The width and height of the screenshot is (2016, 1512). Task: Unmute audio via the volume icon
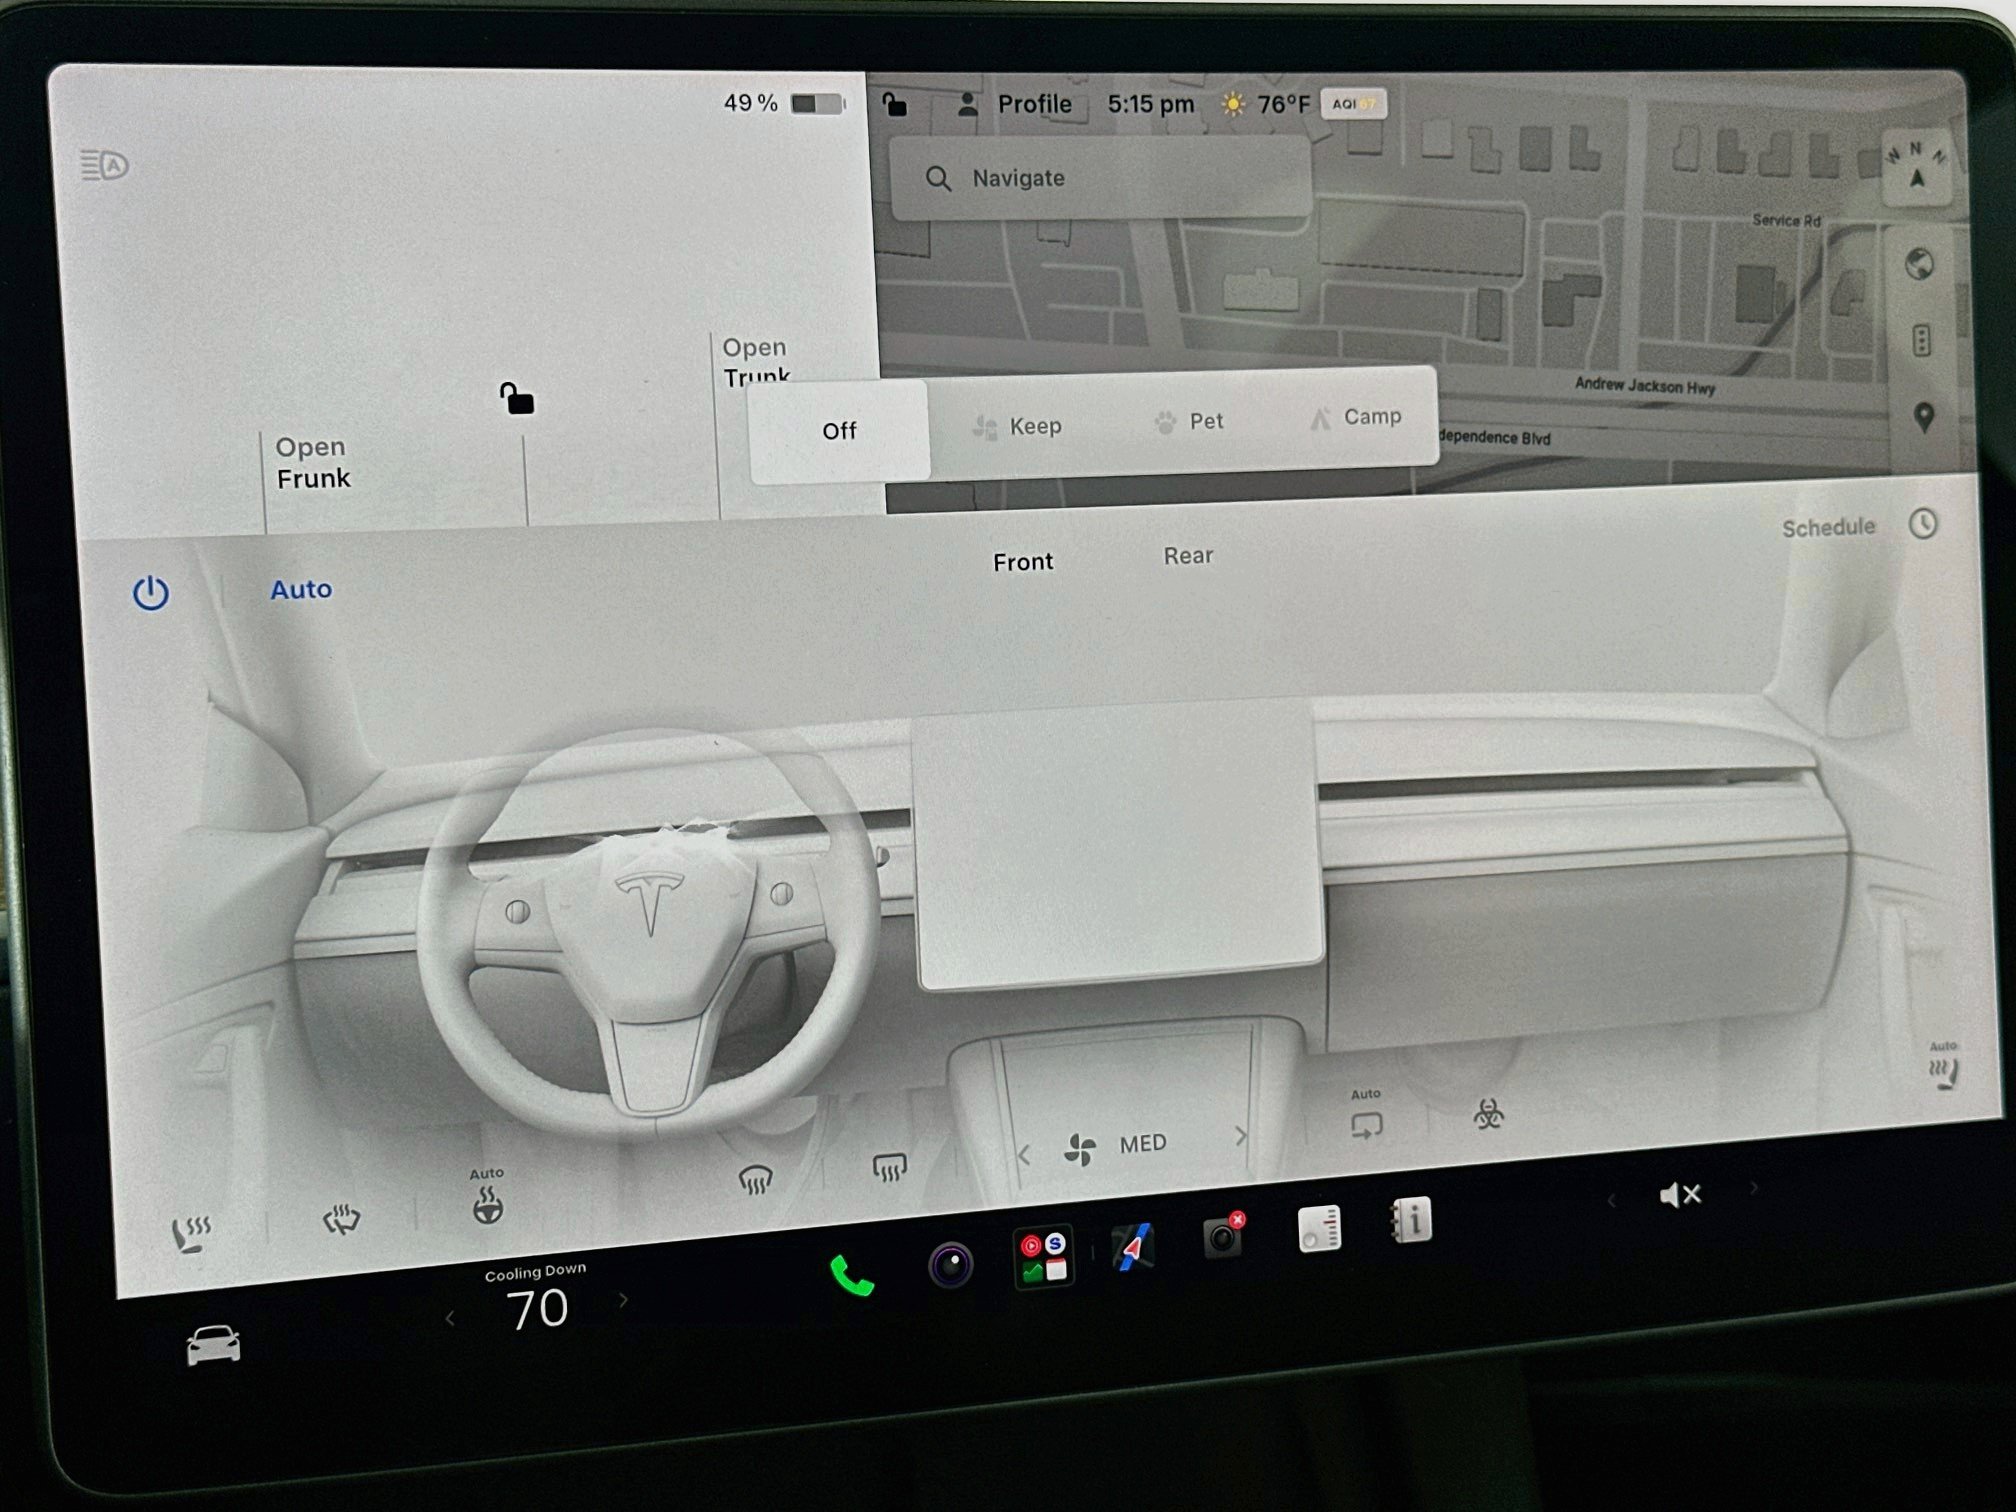coord(1680,1194)
